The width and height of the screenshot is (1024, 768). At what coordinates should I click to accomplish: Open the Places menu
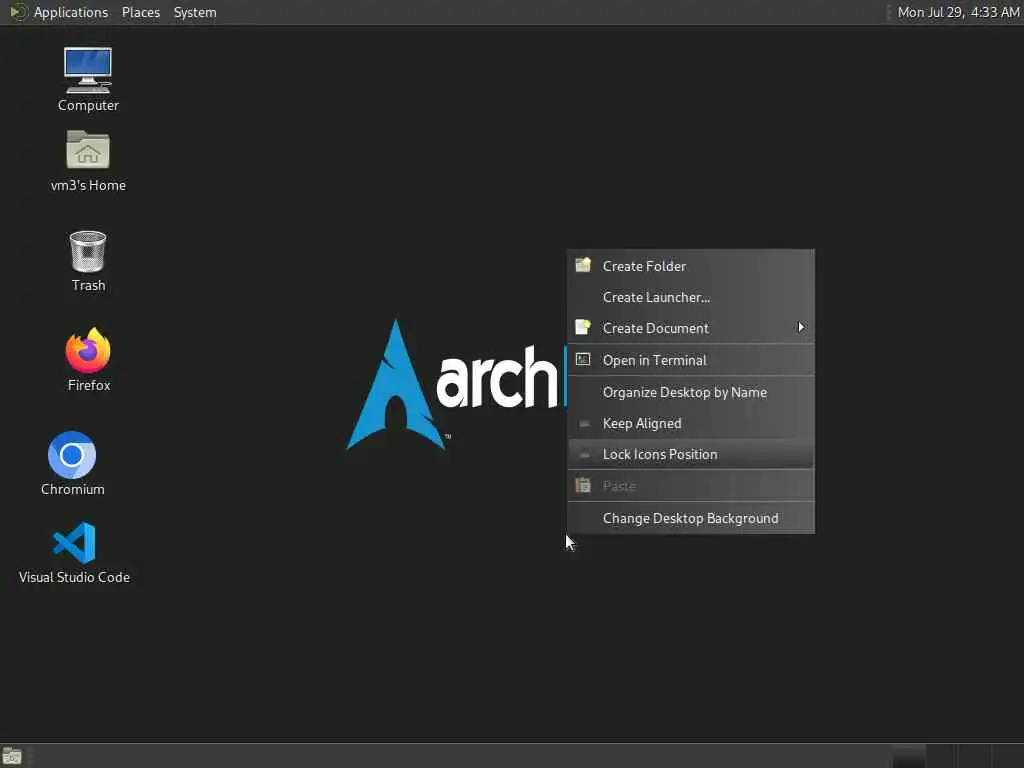pos(140,12)
